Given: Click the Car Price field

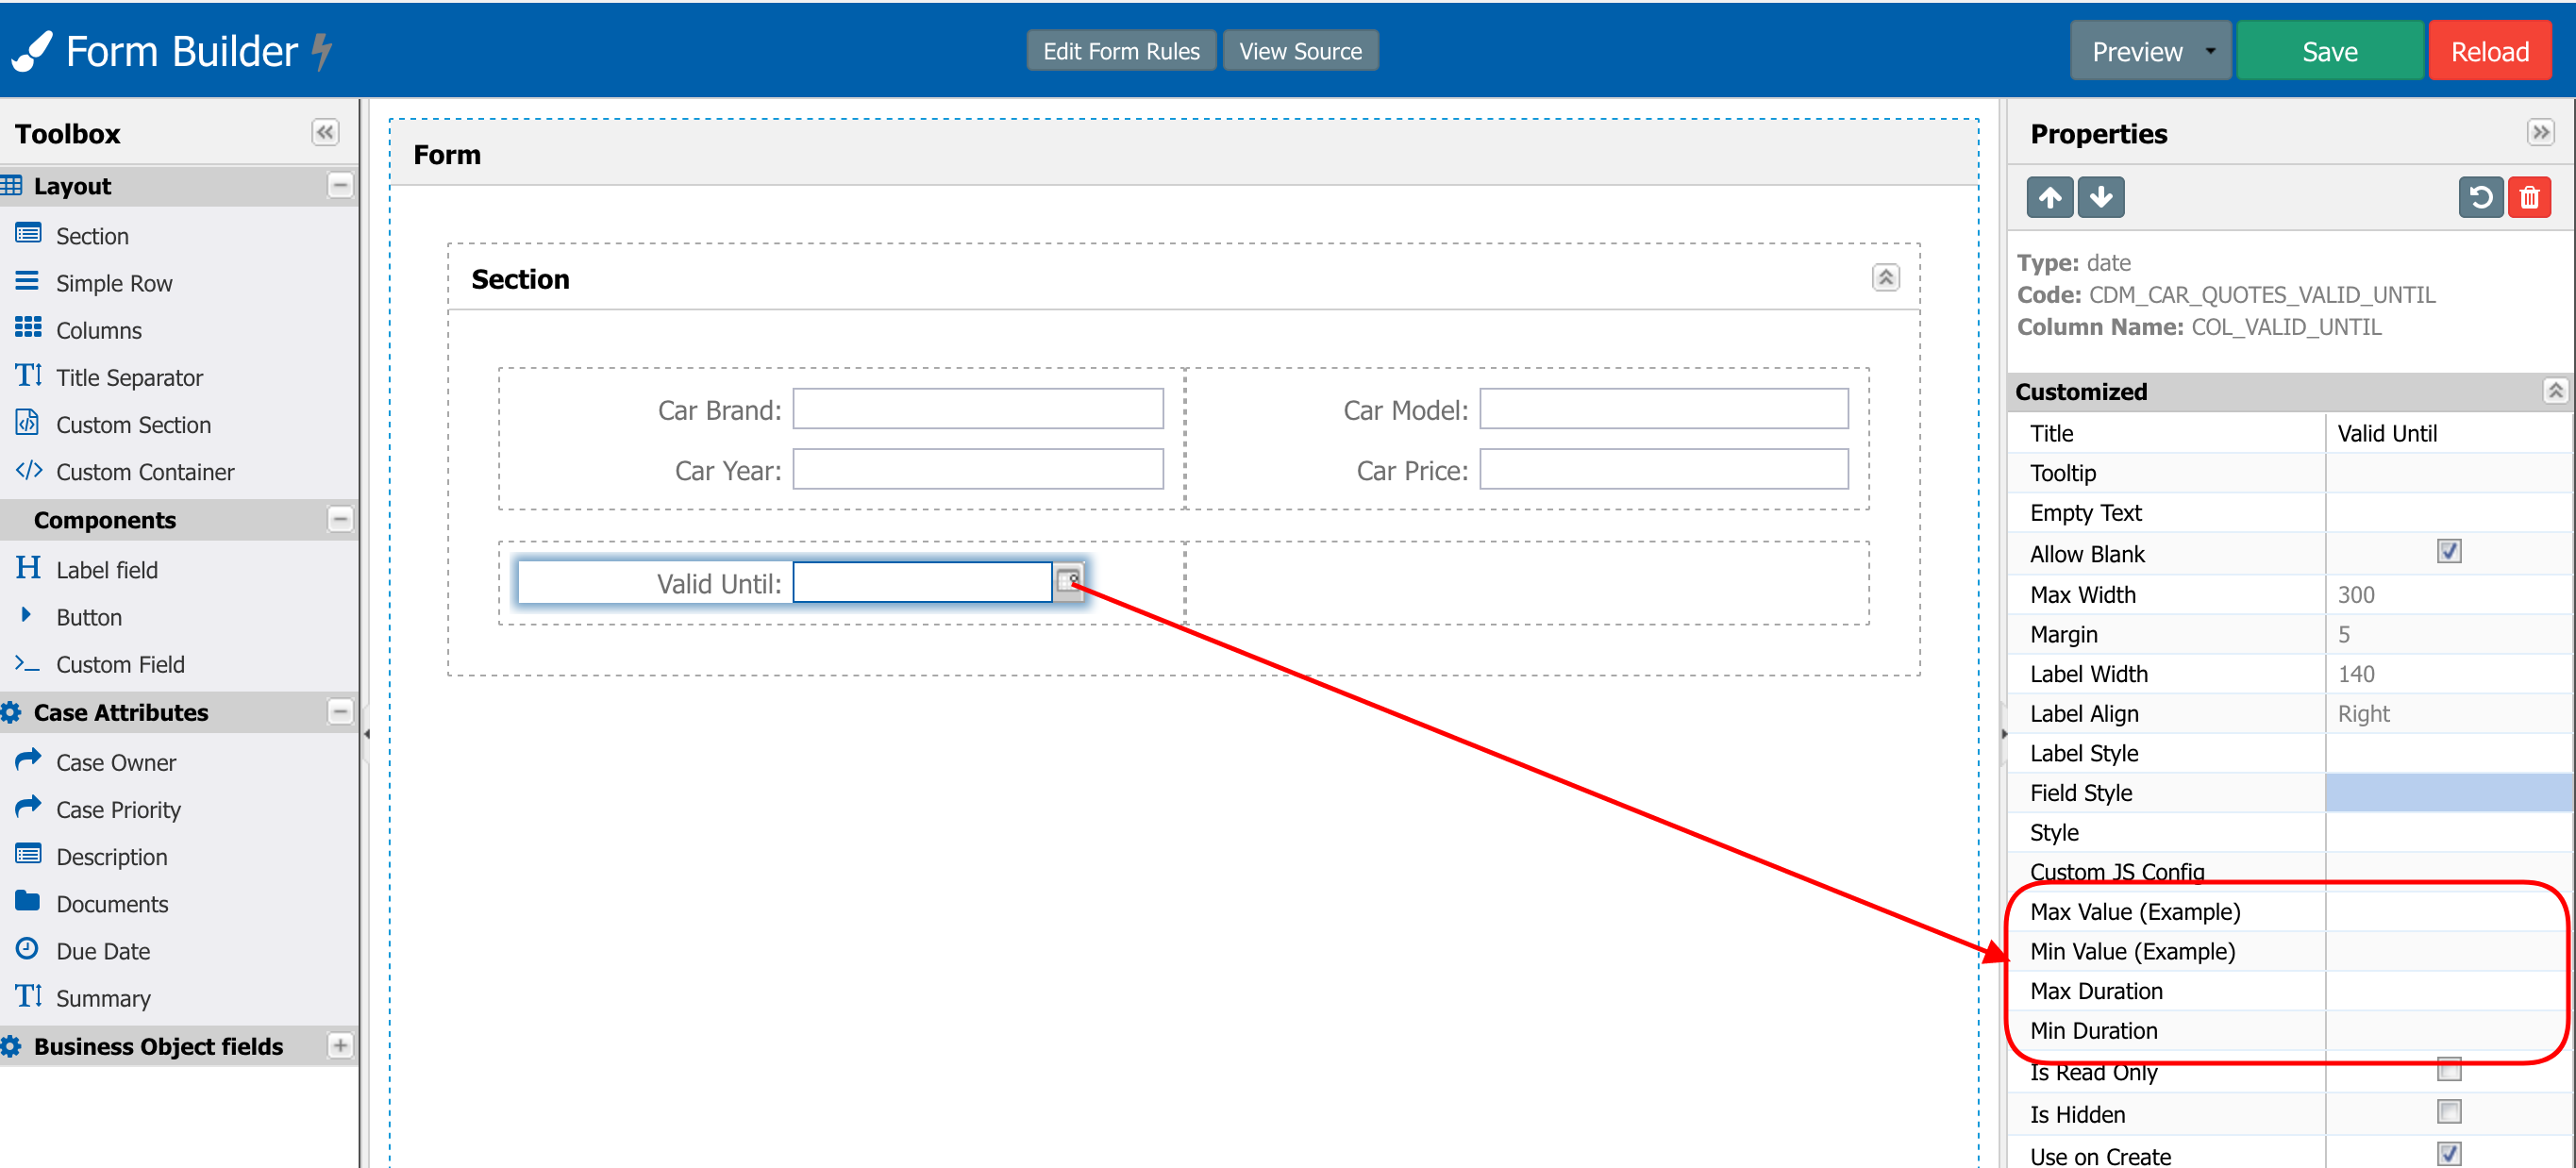Looking at the screenshot, I should click(x=1664, y=469).
